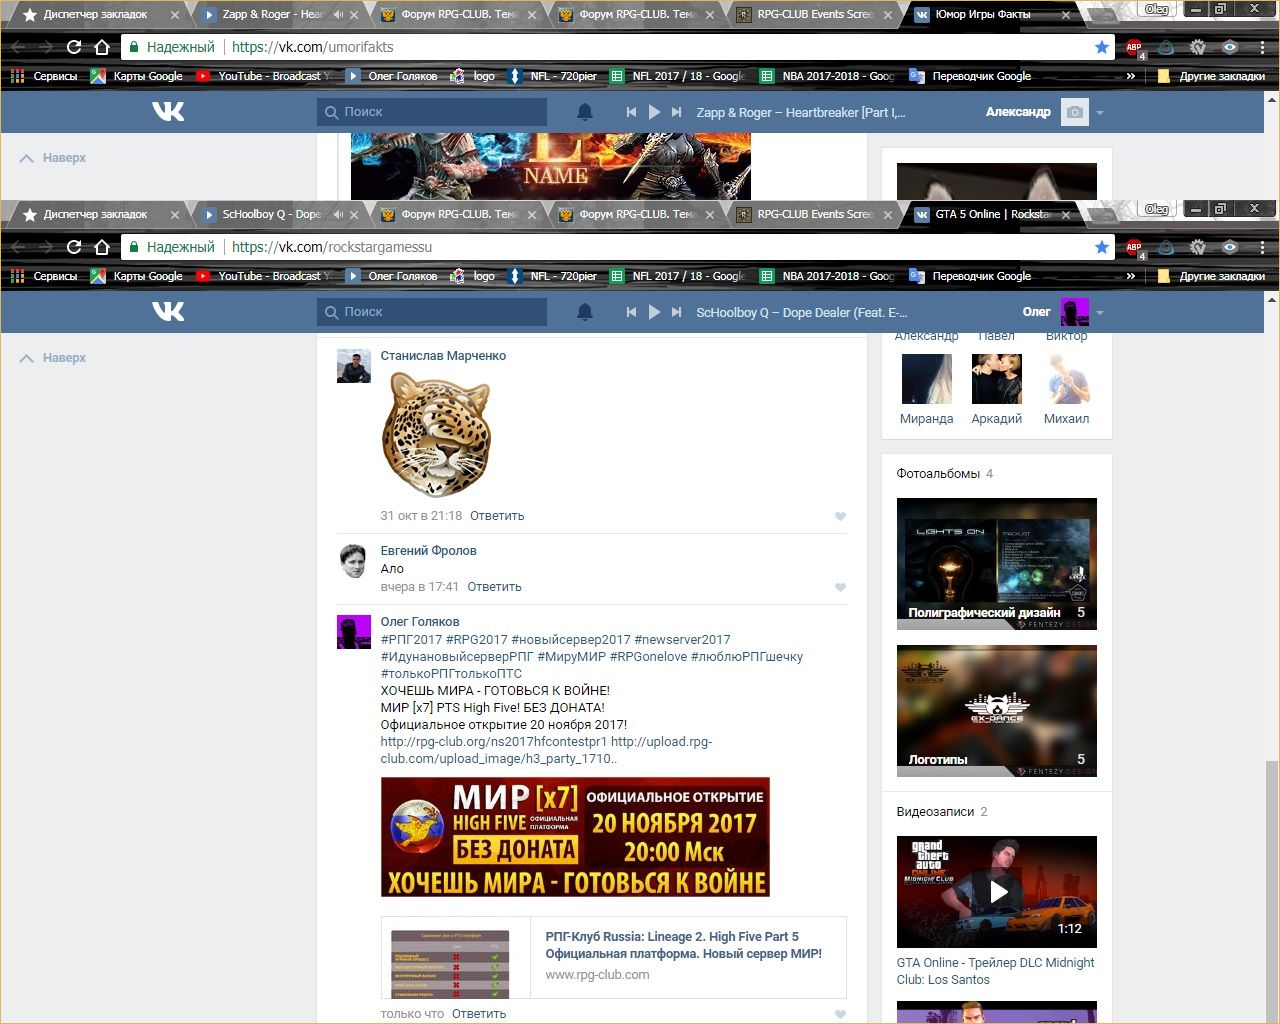1280x1024 pixels.
Task: Reply to Евгений Фролов's comment via Ответить
Action: pos(494,587)
